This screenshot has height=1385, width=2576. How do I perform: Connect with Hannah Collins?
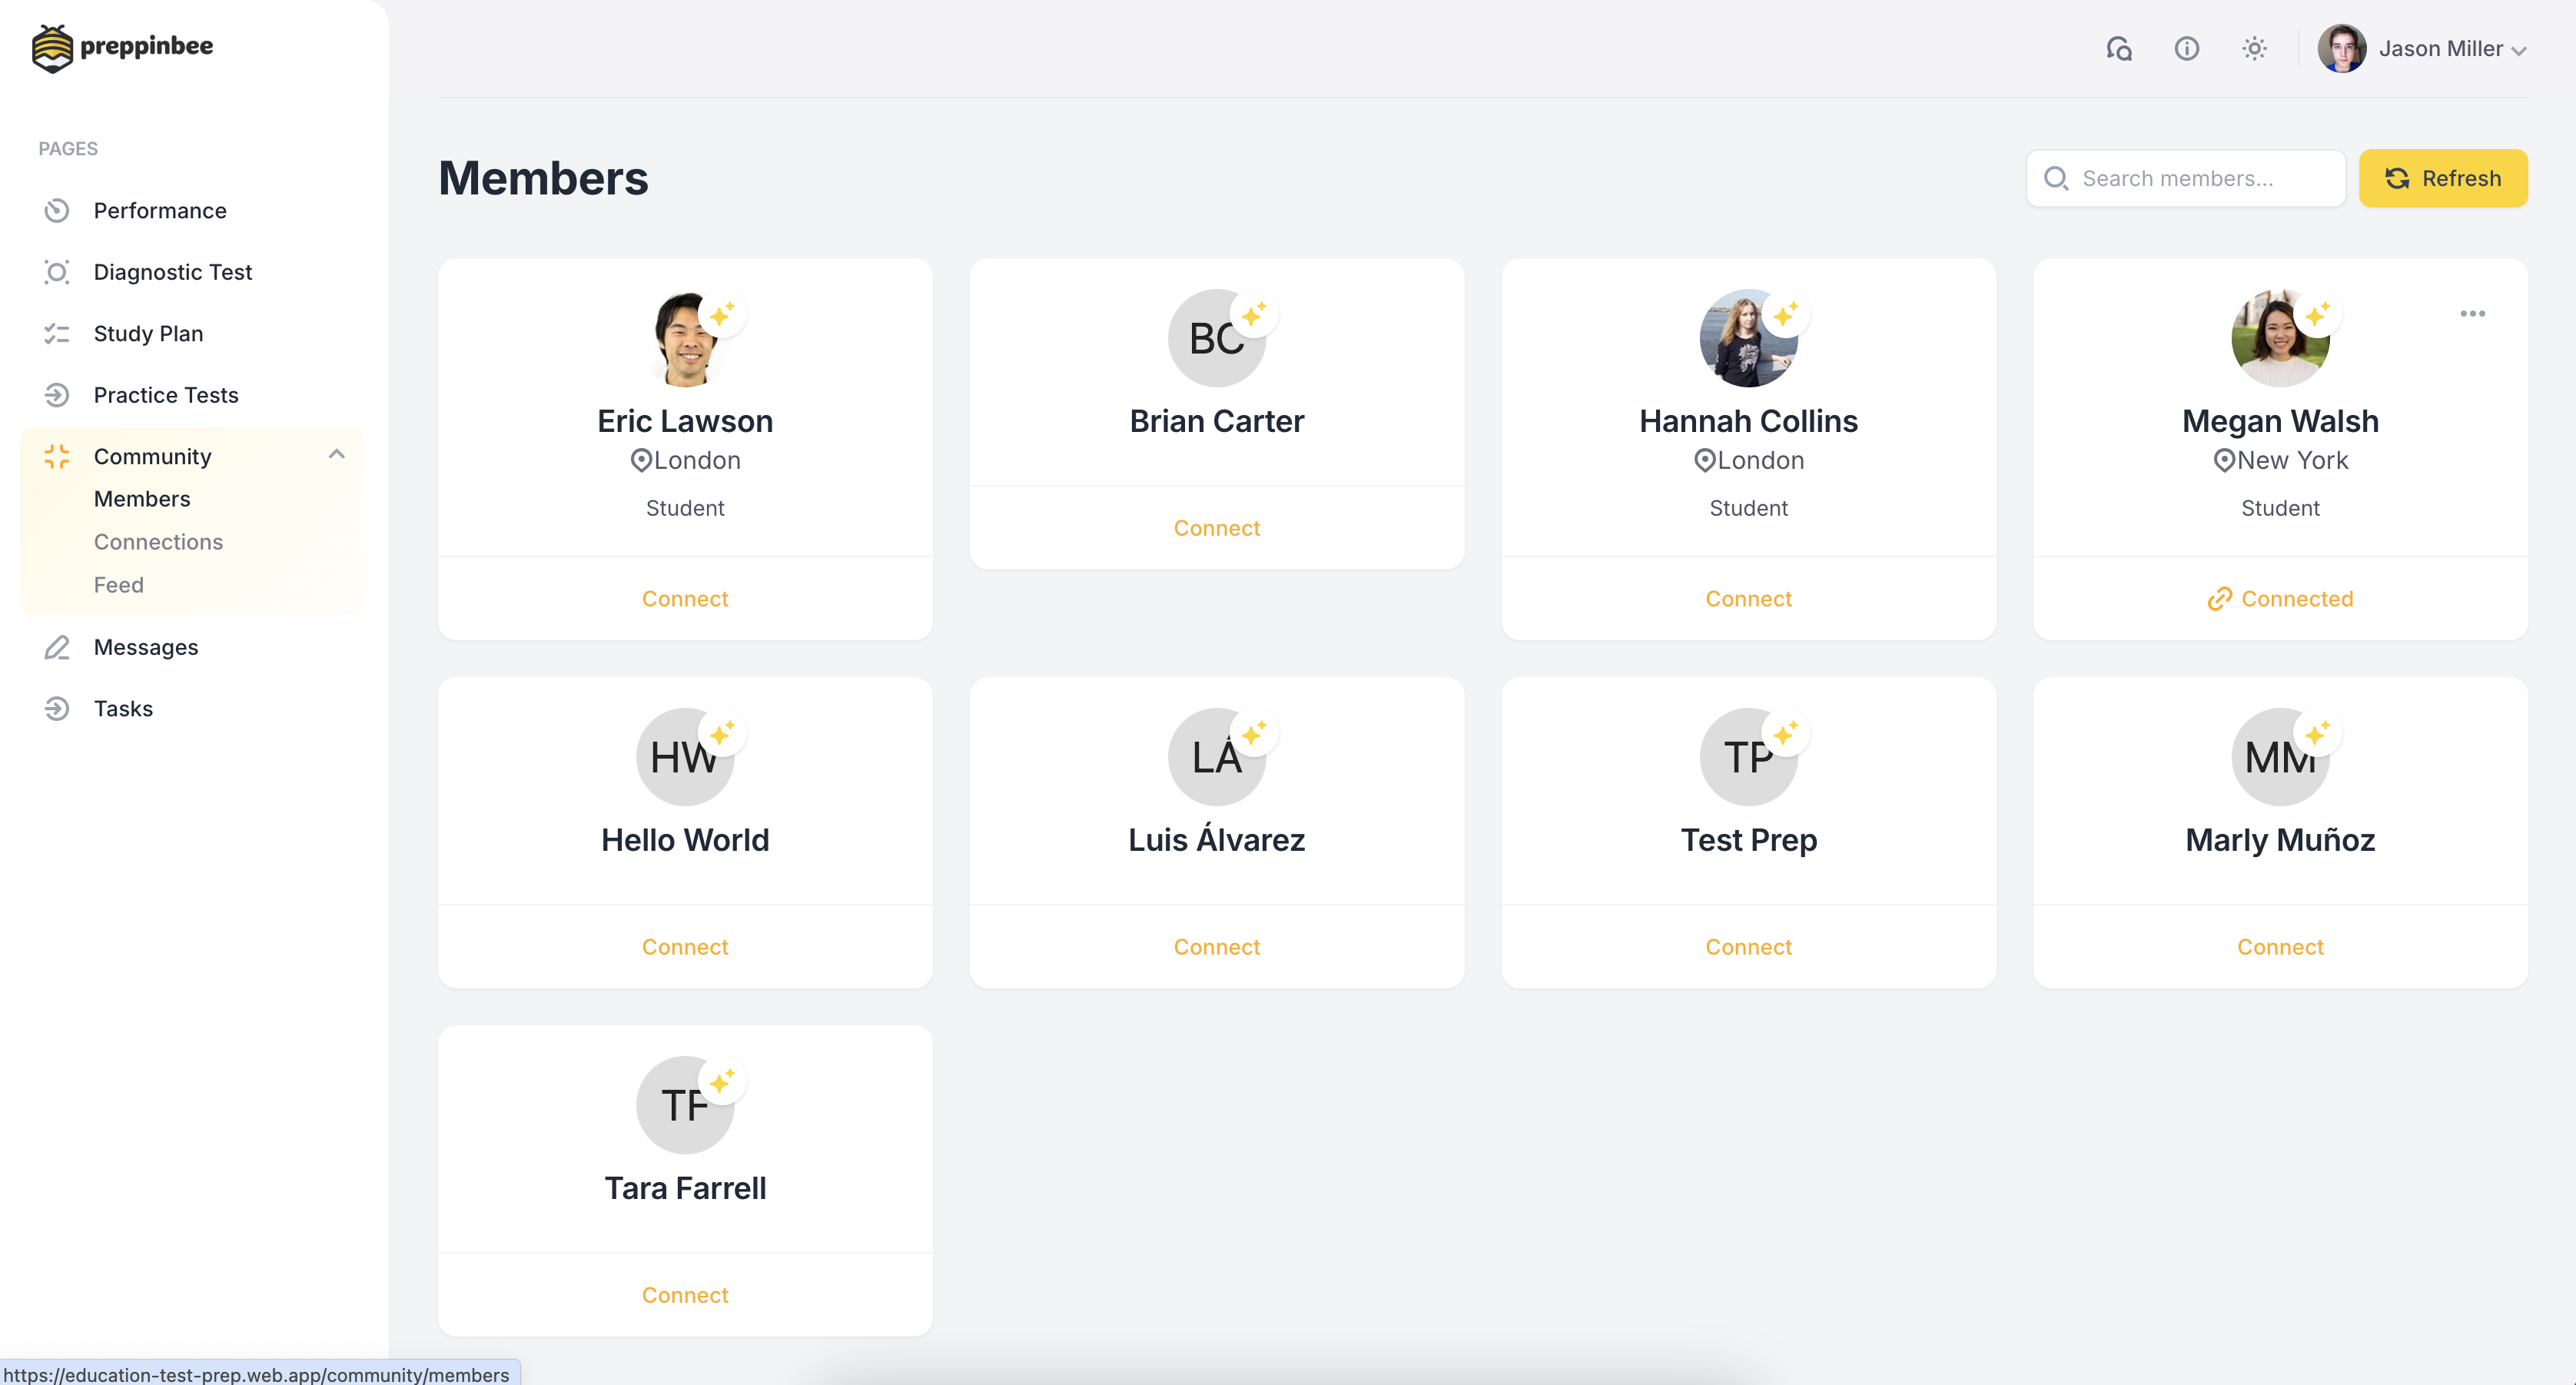(1749, 598)
